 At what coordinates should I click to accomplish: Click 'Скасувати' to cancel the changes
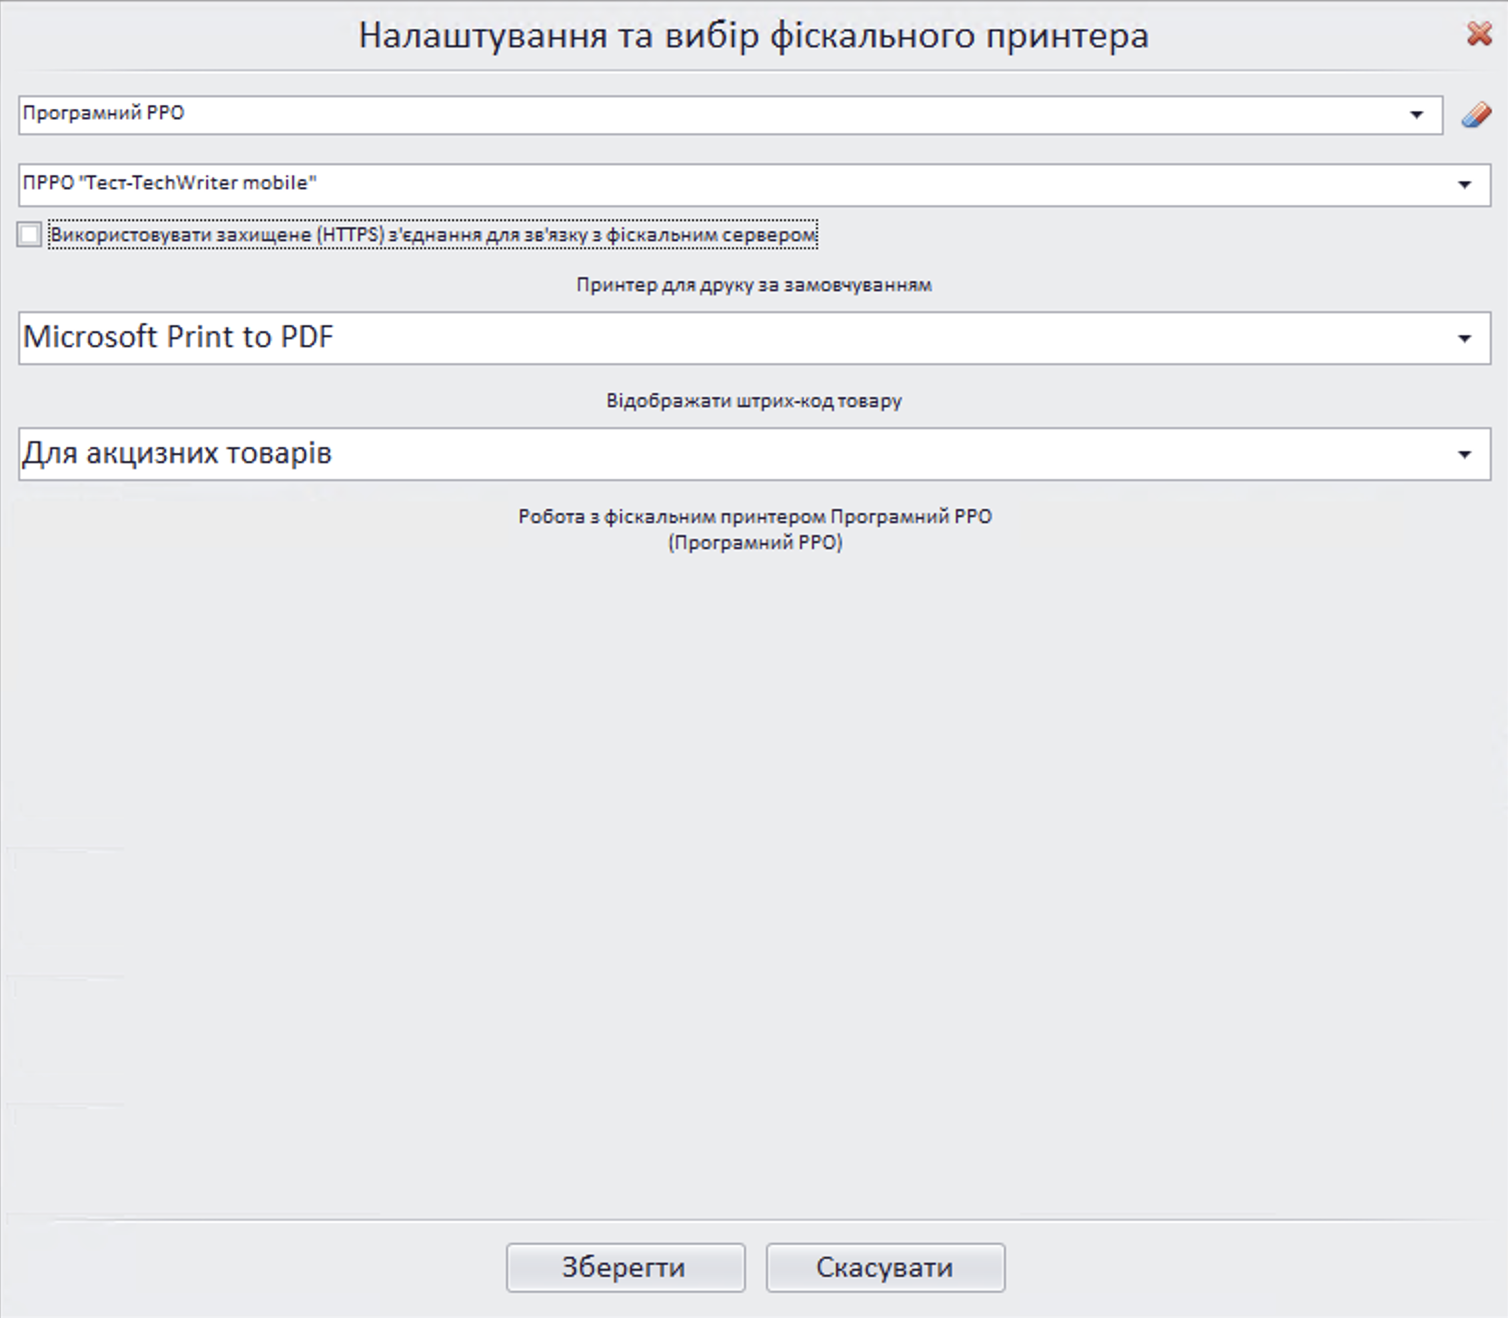click(x=885, y=1267)
